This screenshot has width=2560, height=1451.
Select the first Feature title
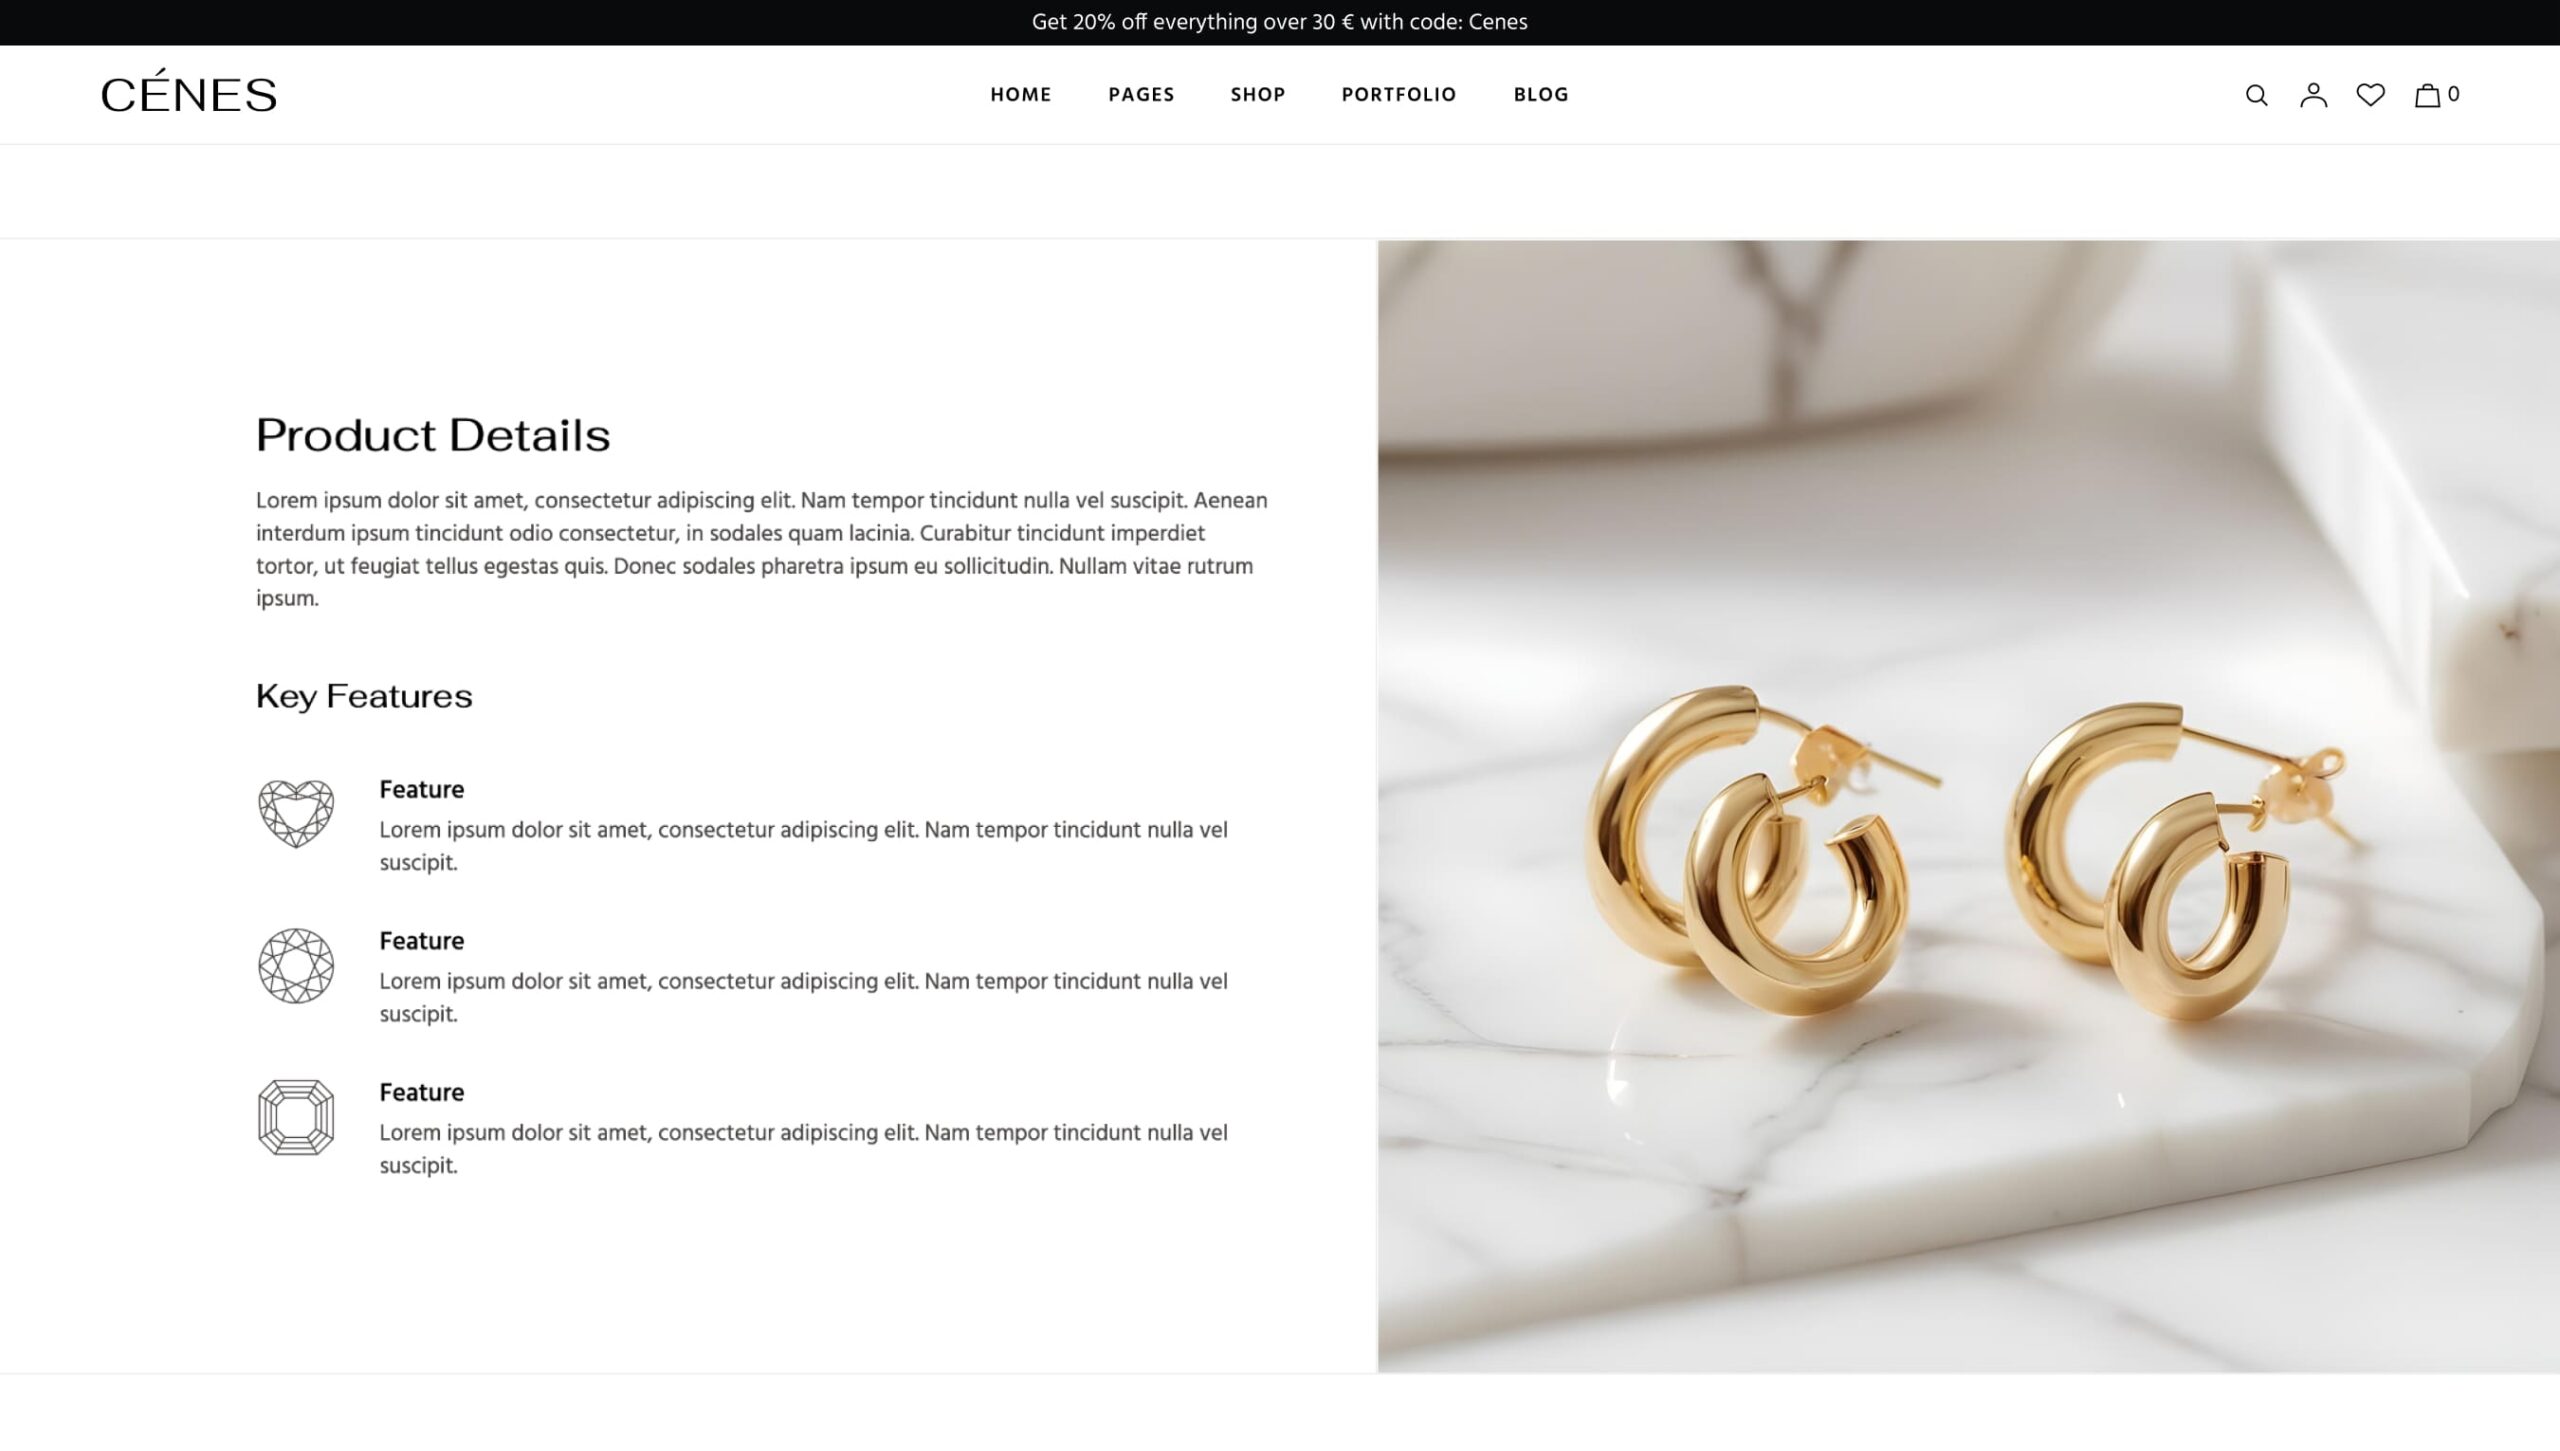click(422, 790)
